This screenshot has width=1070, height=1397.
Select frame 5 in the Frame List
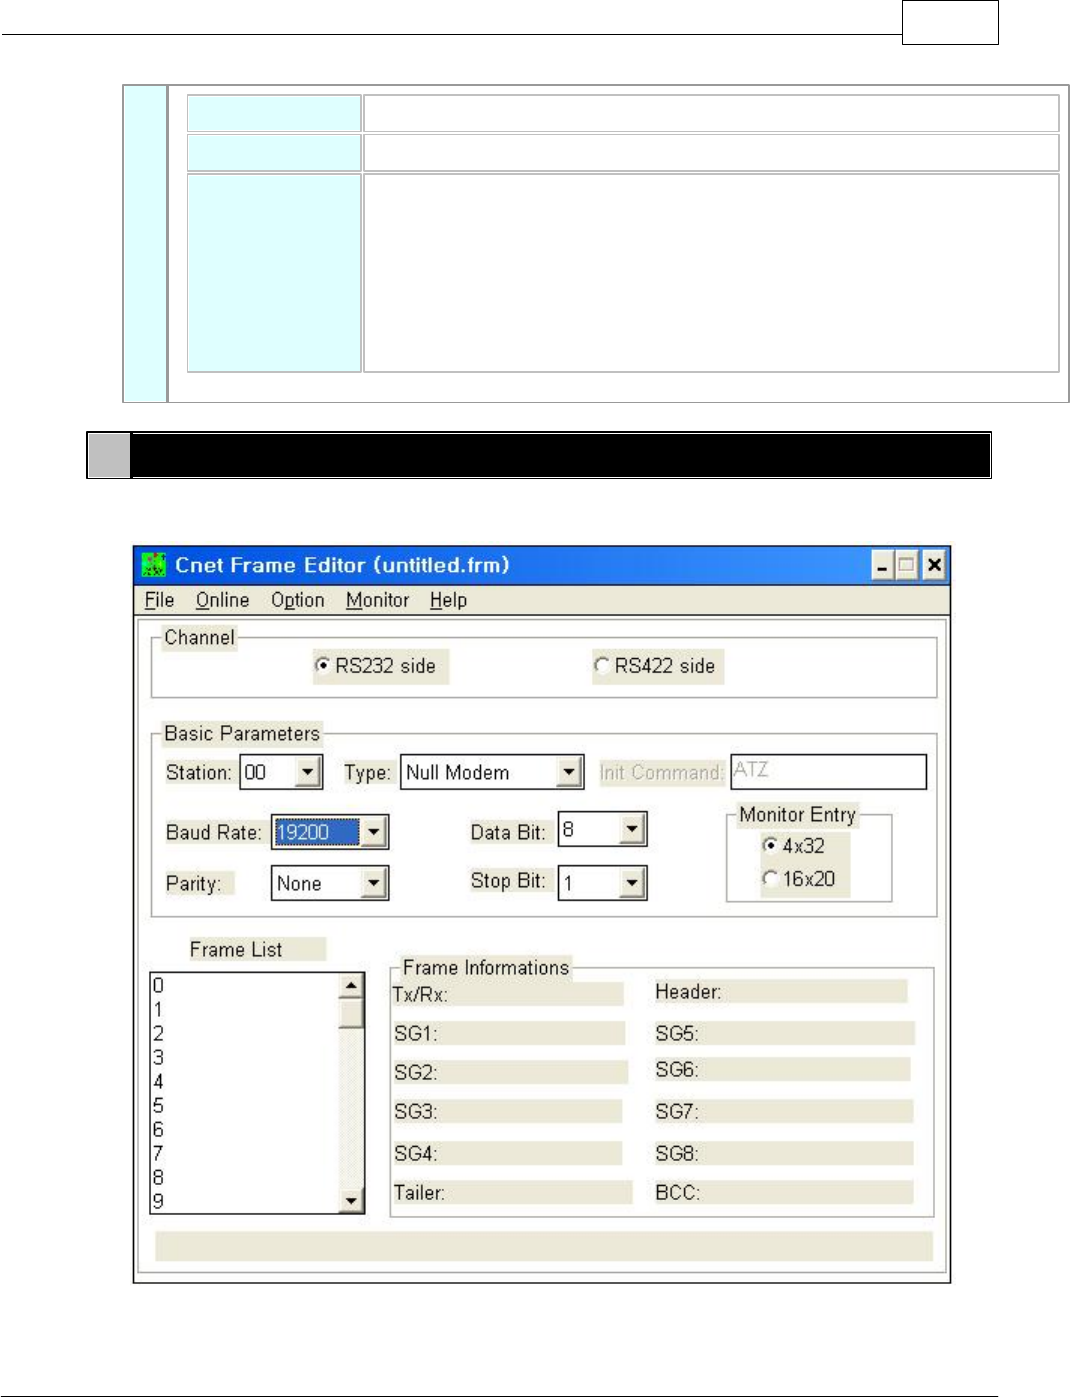[158, 1106]
